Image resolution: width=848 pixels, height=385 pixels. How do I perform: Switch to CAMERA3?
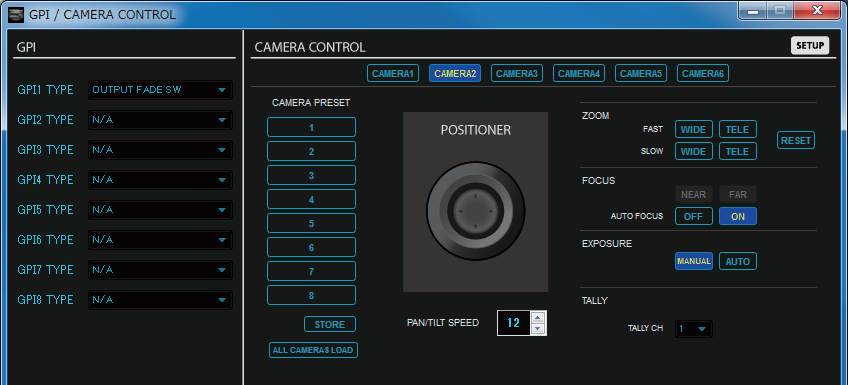tap(516, 74)
